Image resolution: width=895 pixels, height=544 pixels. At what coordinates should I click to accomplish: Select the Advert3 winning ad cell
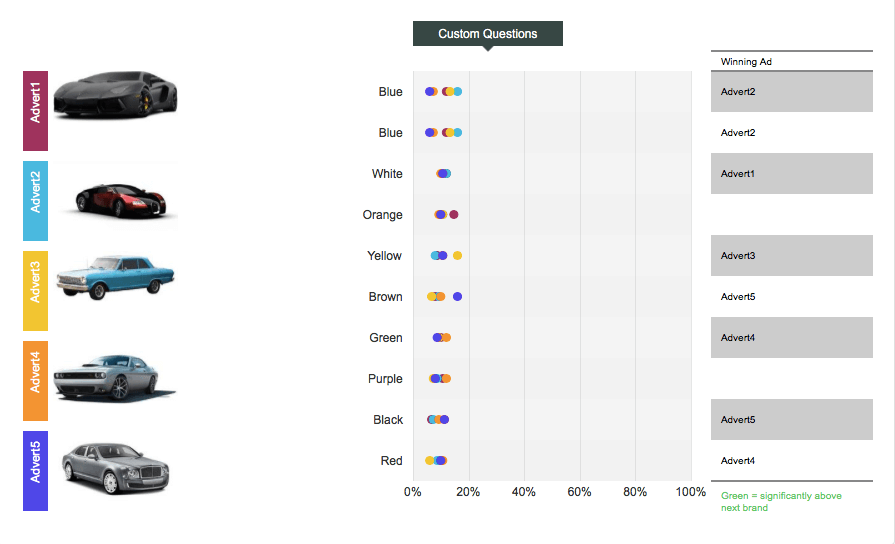pos(792,256)
